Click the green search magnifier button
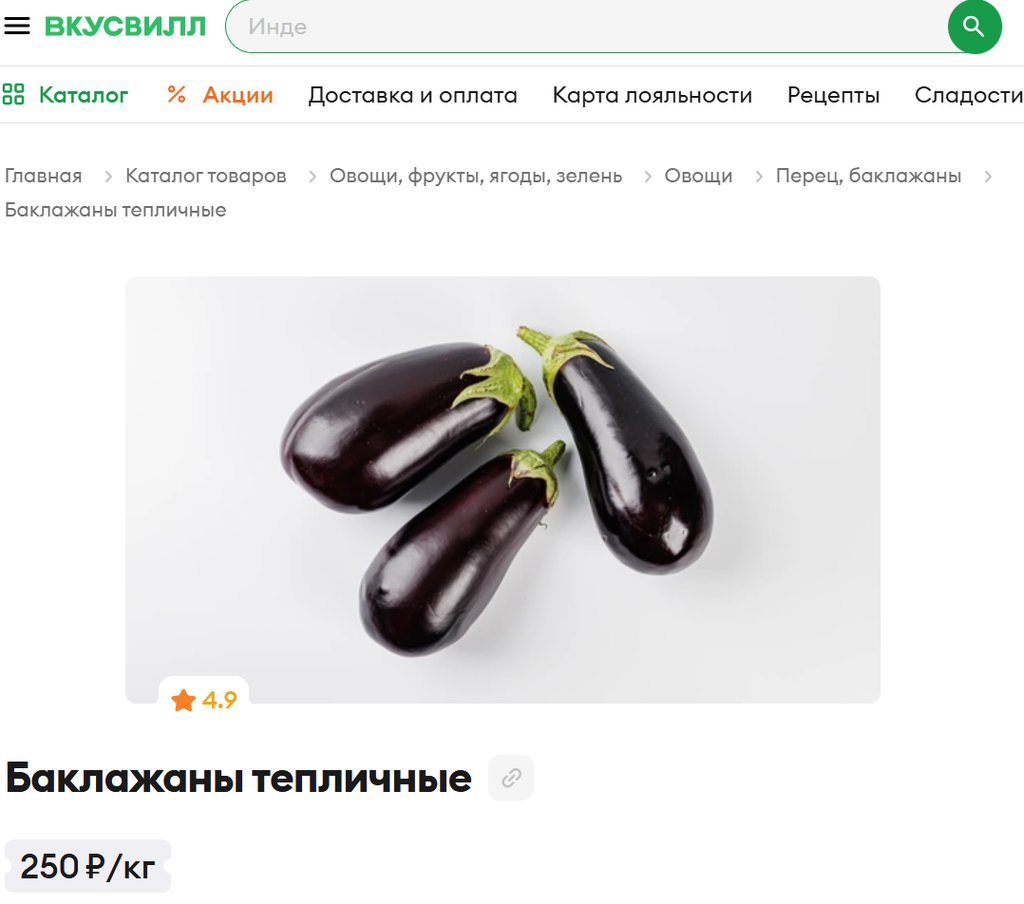This screenshot has width=1024, height=904. pos(974,27)
